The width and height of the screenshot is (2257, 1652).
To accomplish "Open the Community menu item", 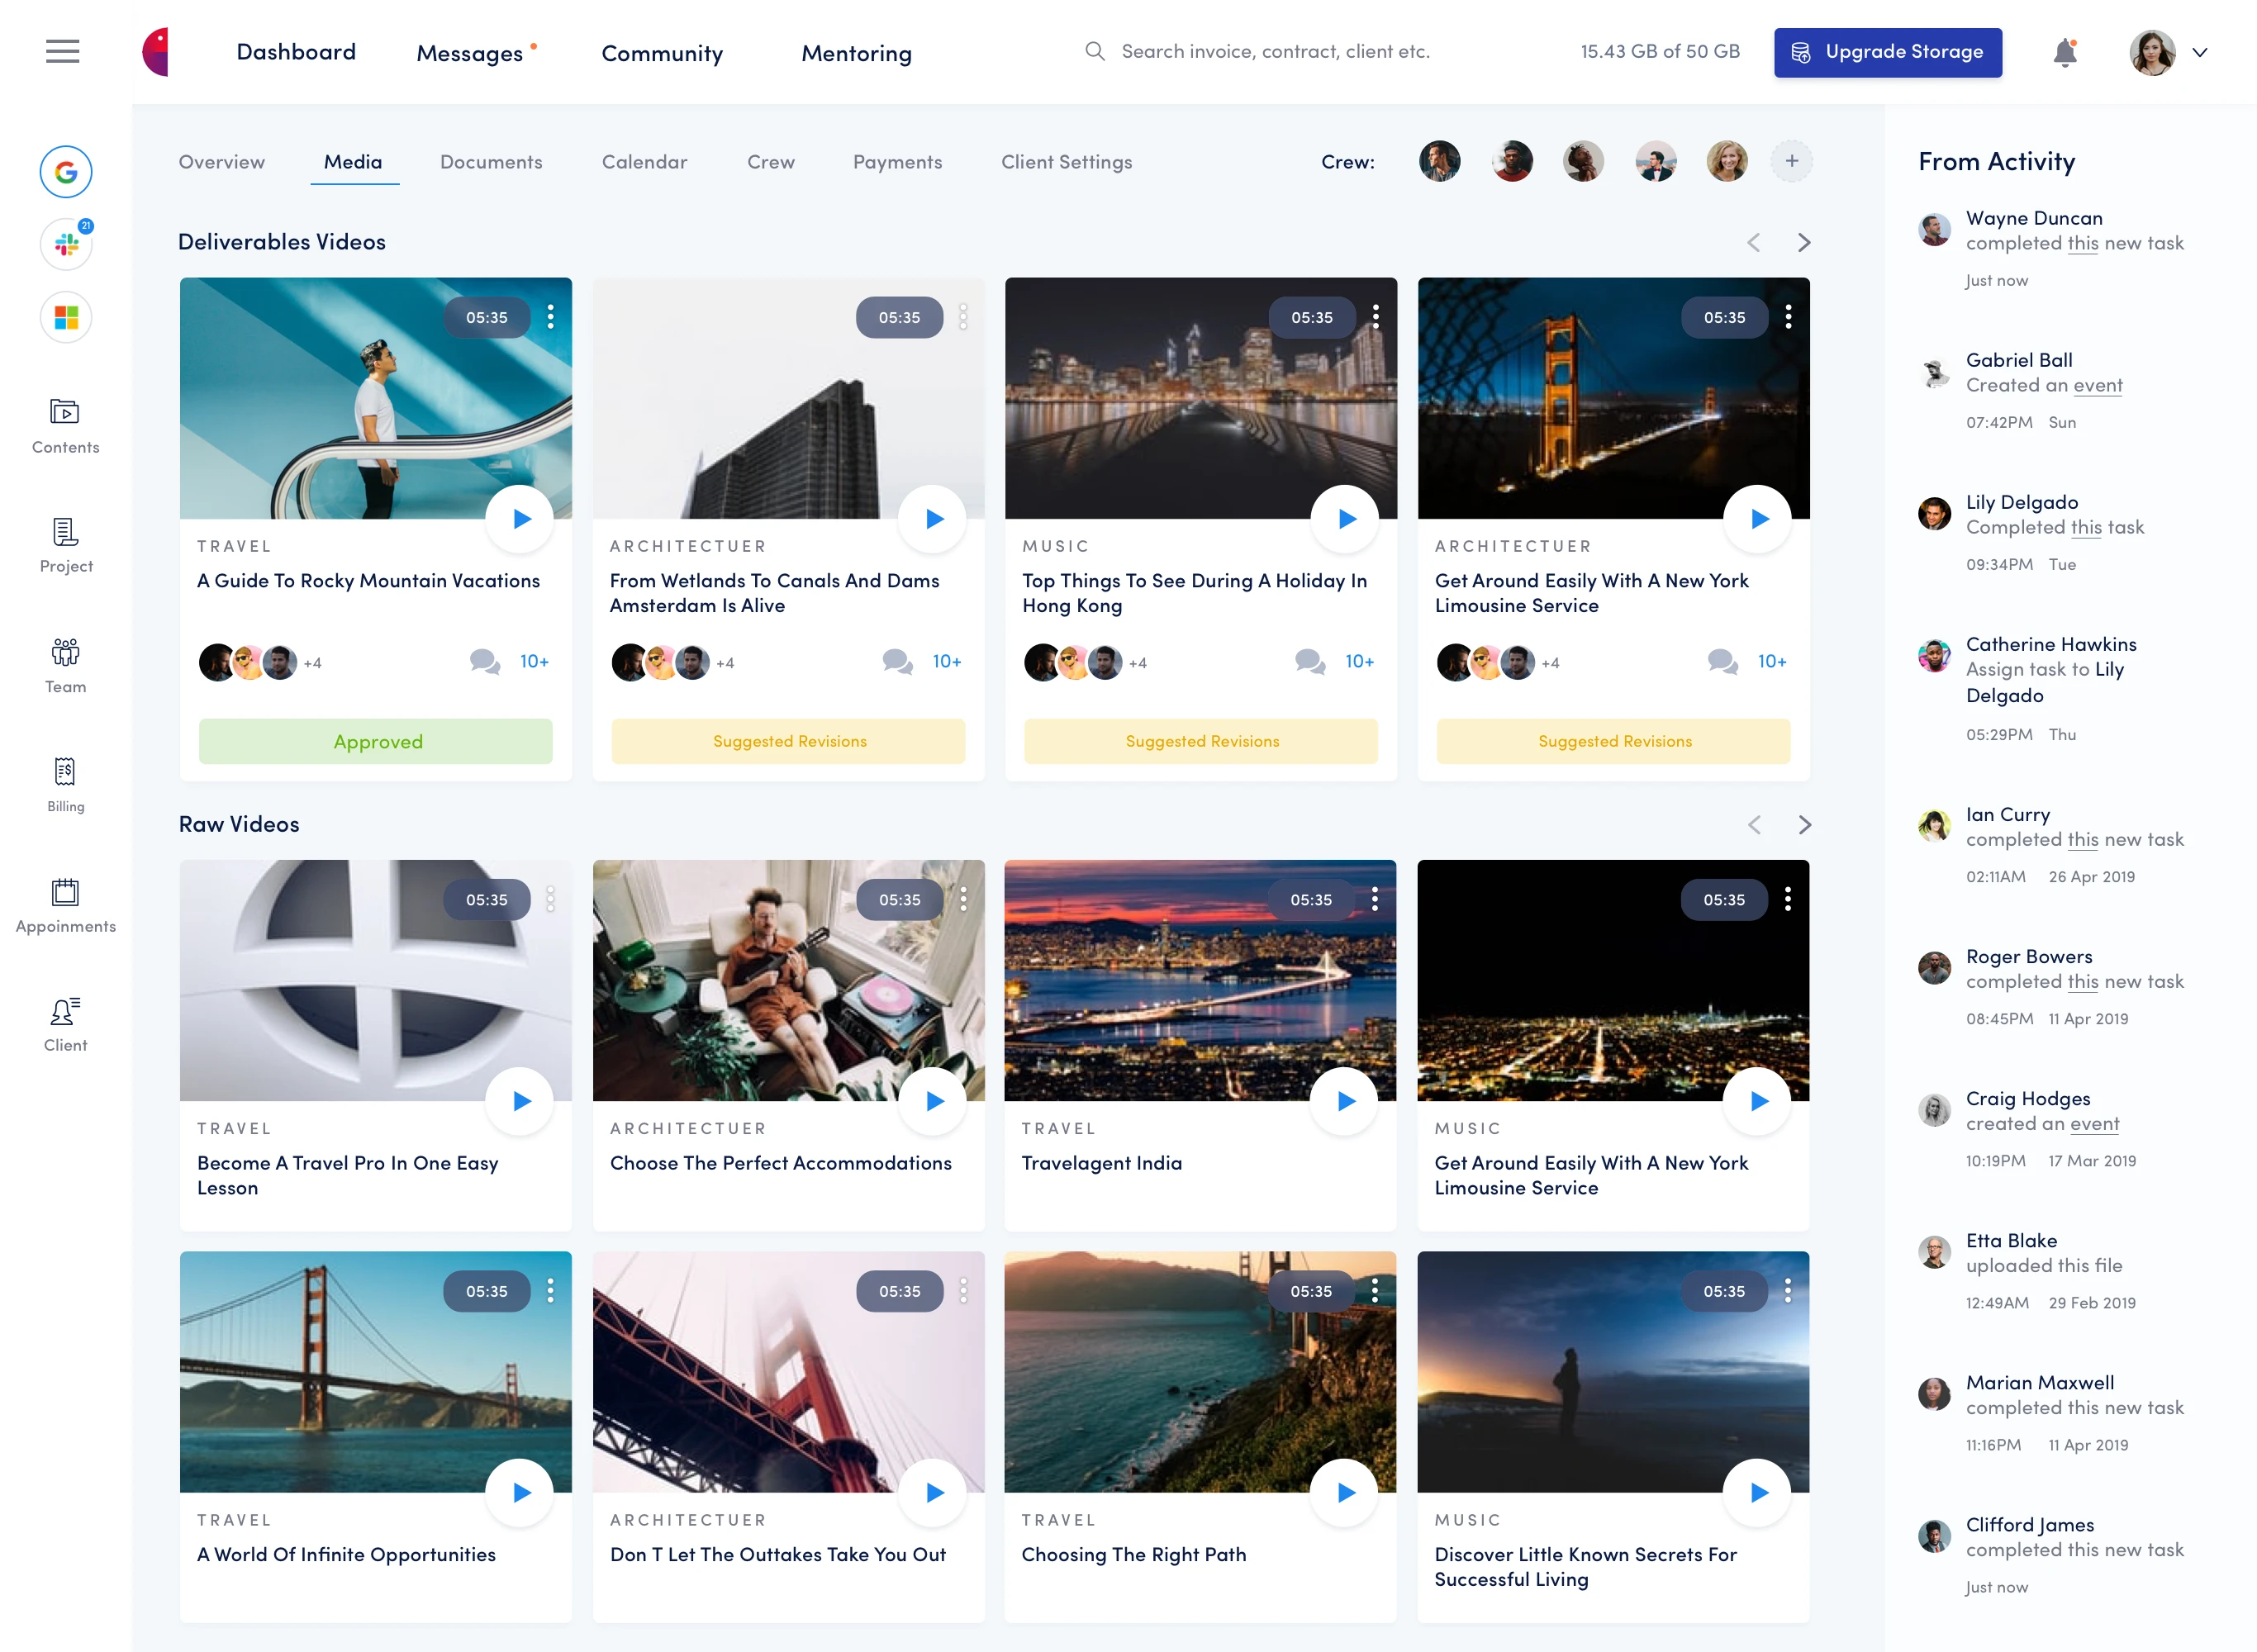I will pyautogui.click(x=662, y=53).
